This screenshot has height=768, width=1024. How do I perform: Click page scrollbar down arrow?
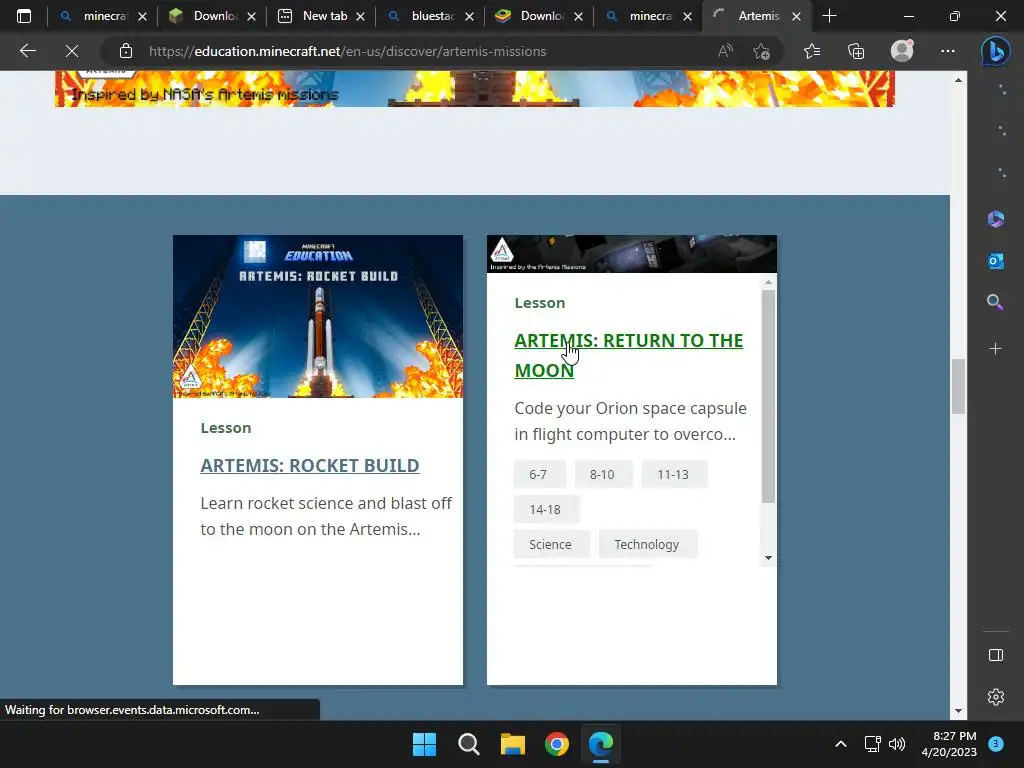[x=958, y=711]
